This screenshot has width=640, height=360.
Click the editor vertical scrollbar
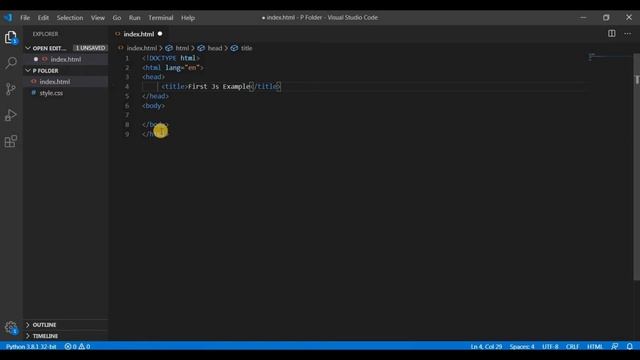coord(636,167)
